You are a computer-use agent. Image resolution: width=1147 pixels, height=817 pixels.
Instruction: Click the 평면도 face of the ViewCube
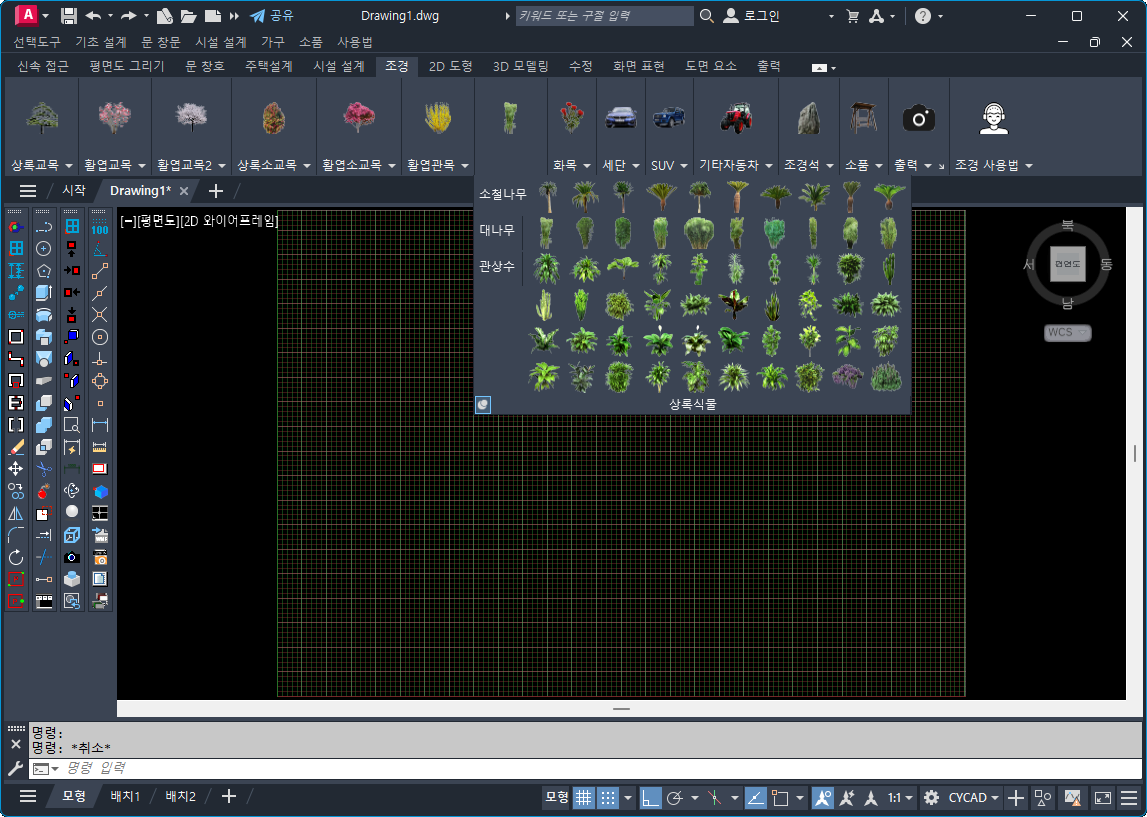(1067, 264)
